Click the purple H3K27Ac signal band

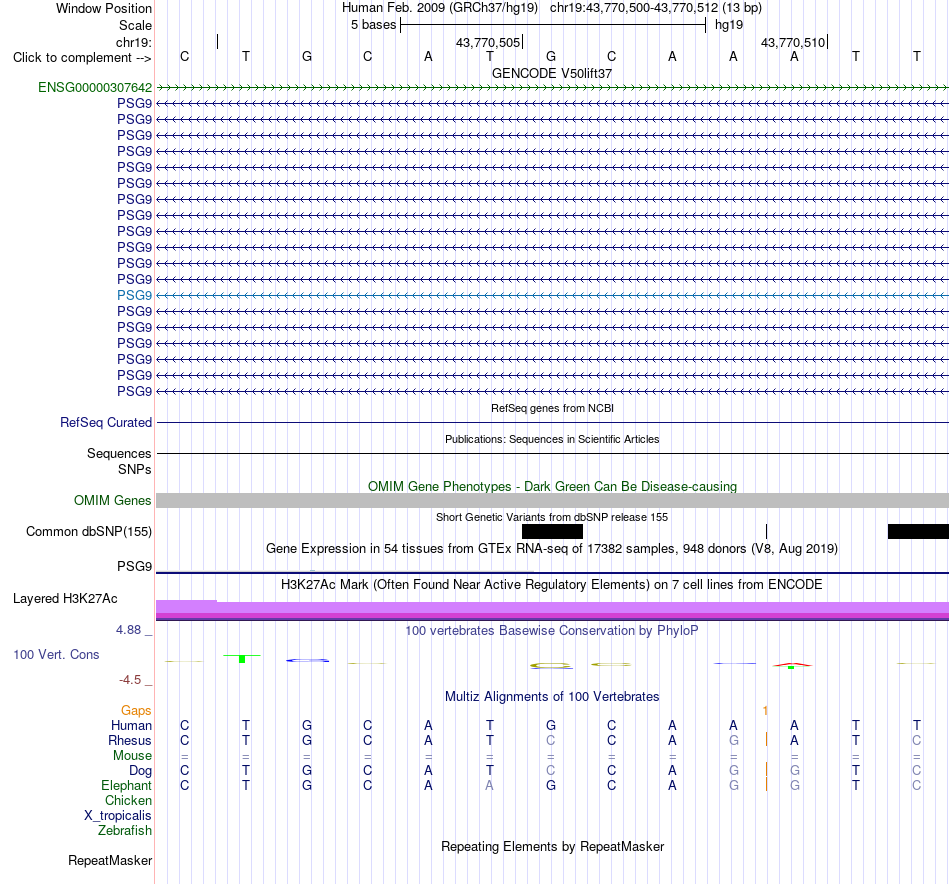pos(552,610)
